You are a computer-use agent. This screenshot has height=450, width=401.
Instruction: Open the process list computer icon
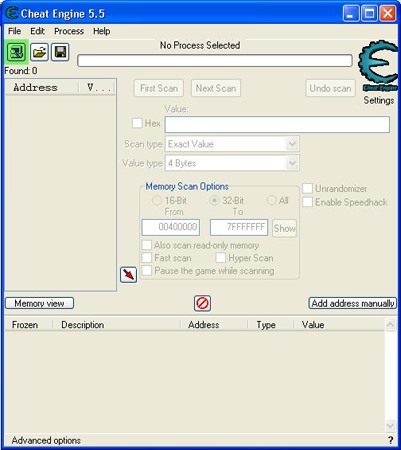16,52
